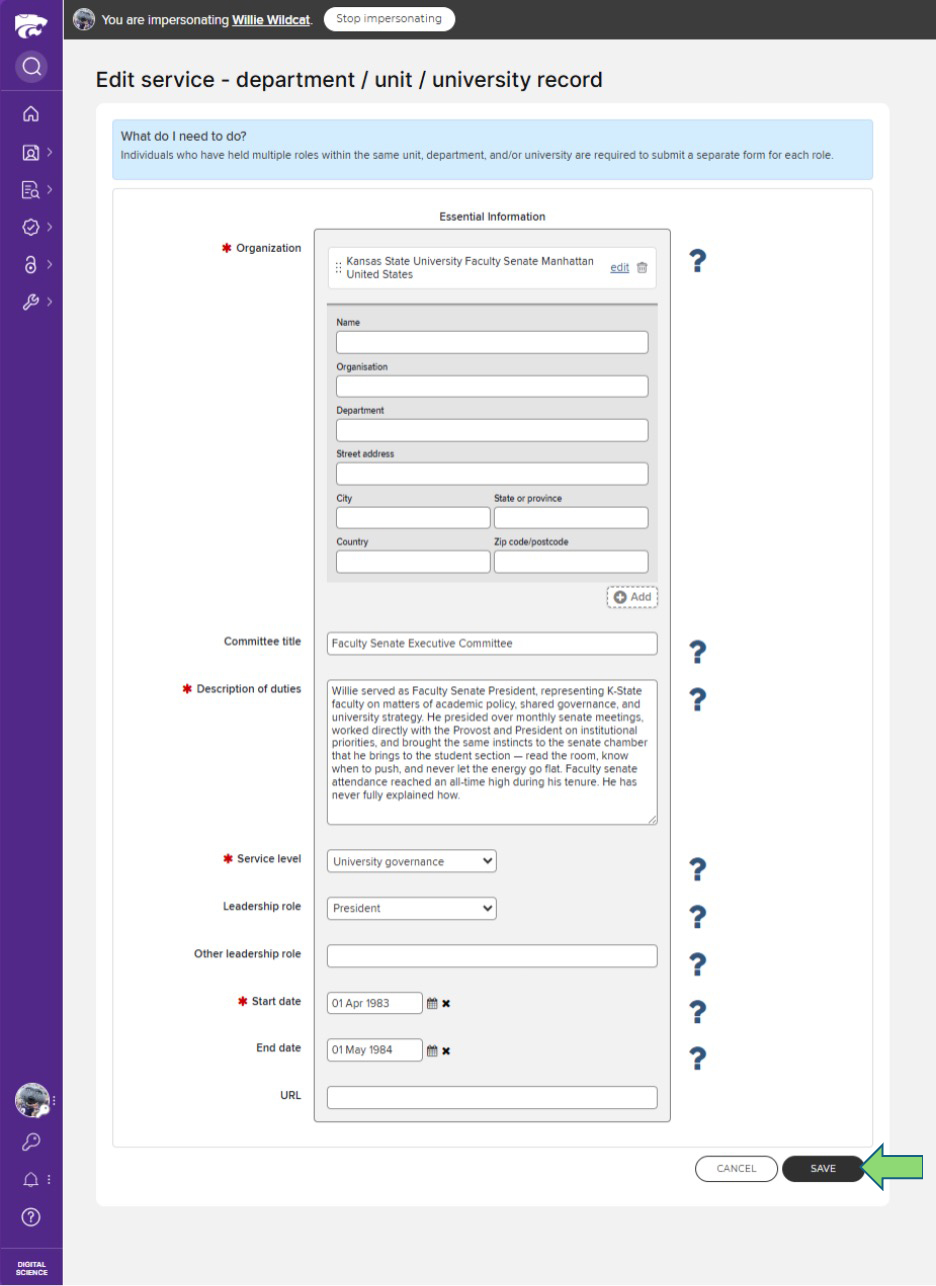Click the avatar beside impersonation notice
Screen dimensions: 936x1286
point(85,19)
